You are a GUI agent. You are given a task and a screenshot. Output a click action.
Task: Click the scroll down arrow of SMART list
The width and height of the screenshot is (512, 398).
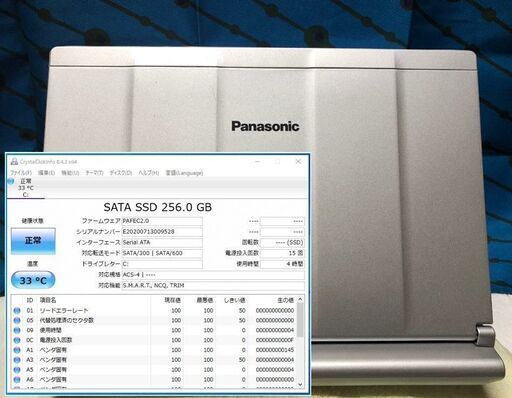point(300,384)
